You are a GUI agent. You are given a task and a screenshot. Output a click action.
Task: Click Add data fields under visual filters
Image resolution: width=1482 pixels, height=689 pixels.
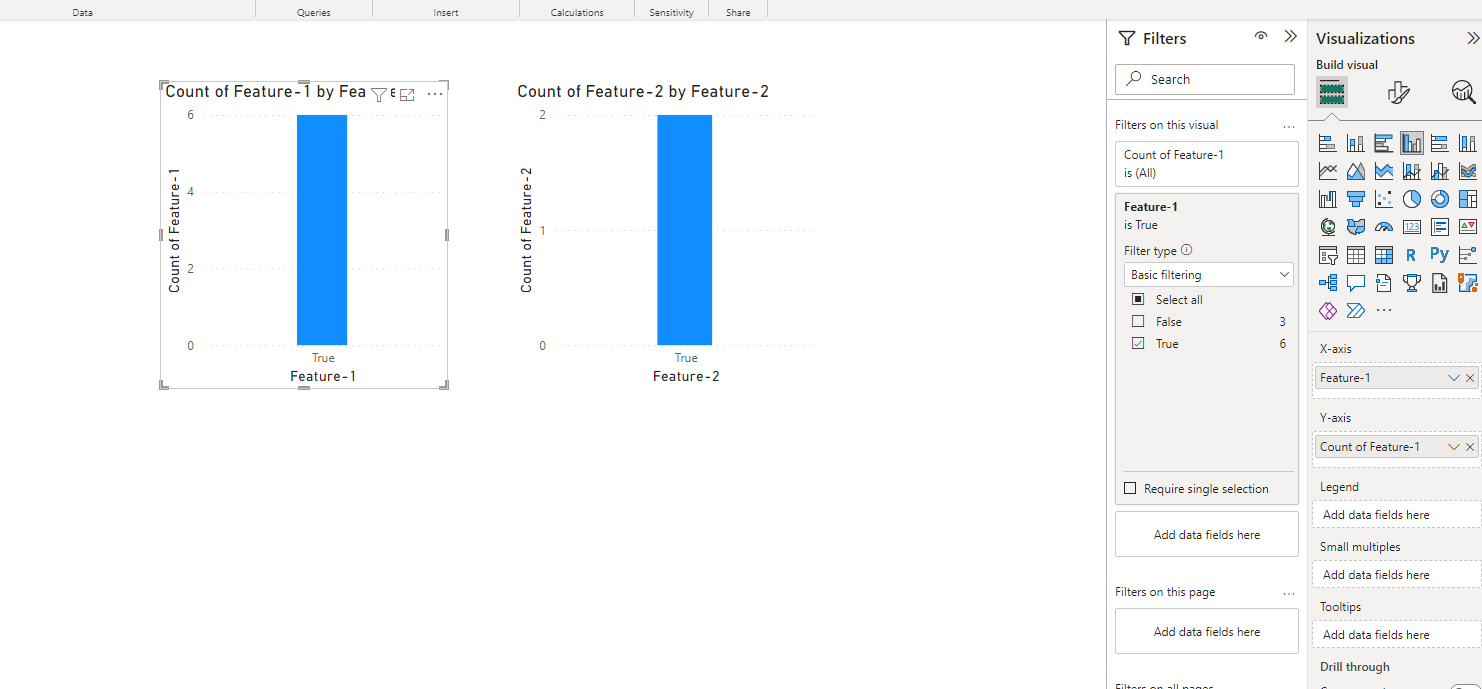click(x=1207, y=534)
